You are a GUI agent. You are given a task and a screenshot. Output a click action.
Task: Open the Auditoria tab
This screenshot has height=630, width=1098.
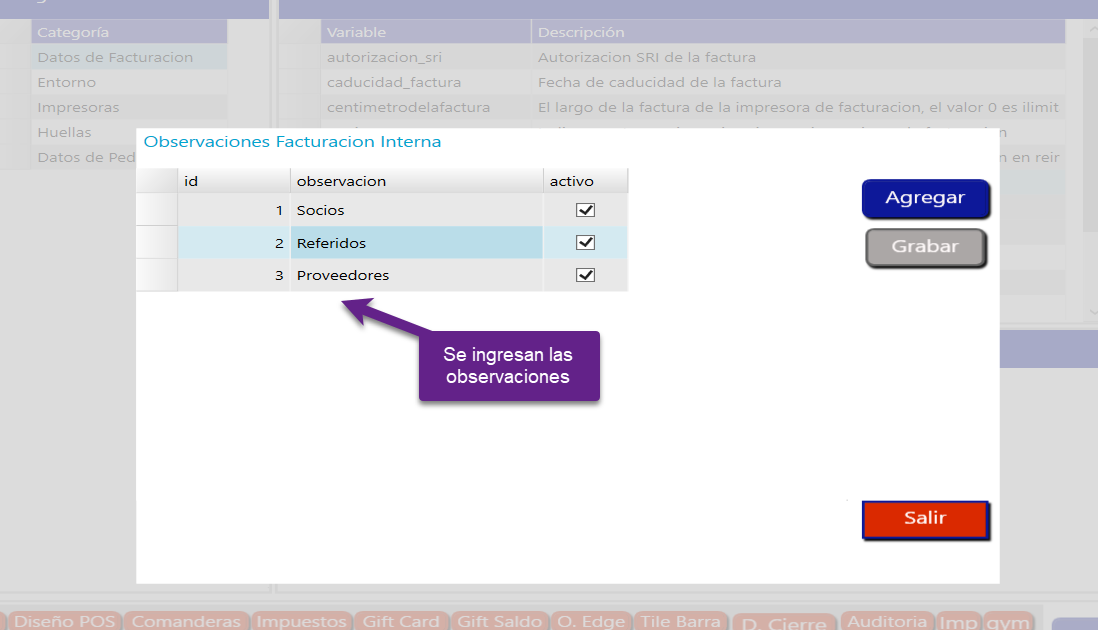tap(886, 622)
